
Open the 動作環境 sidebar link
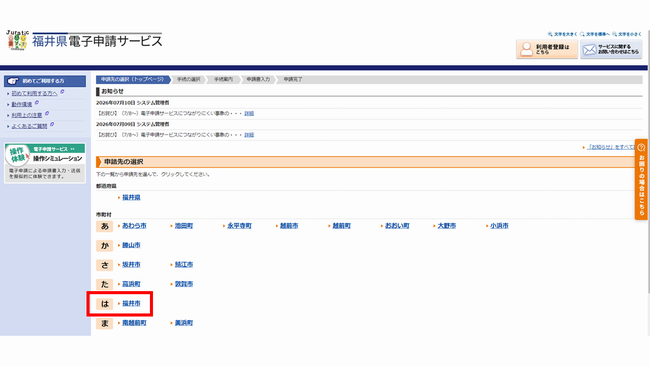22,104
